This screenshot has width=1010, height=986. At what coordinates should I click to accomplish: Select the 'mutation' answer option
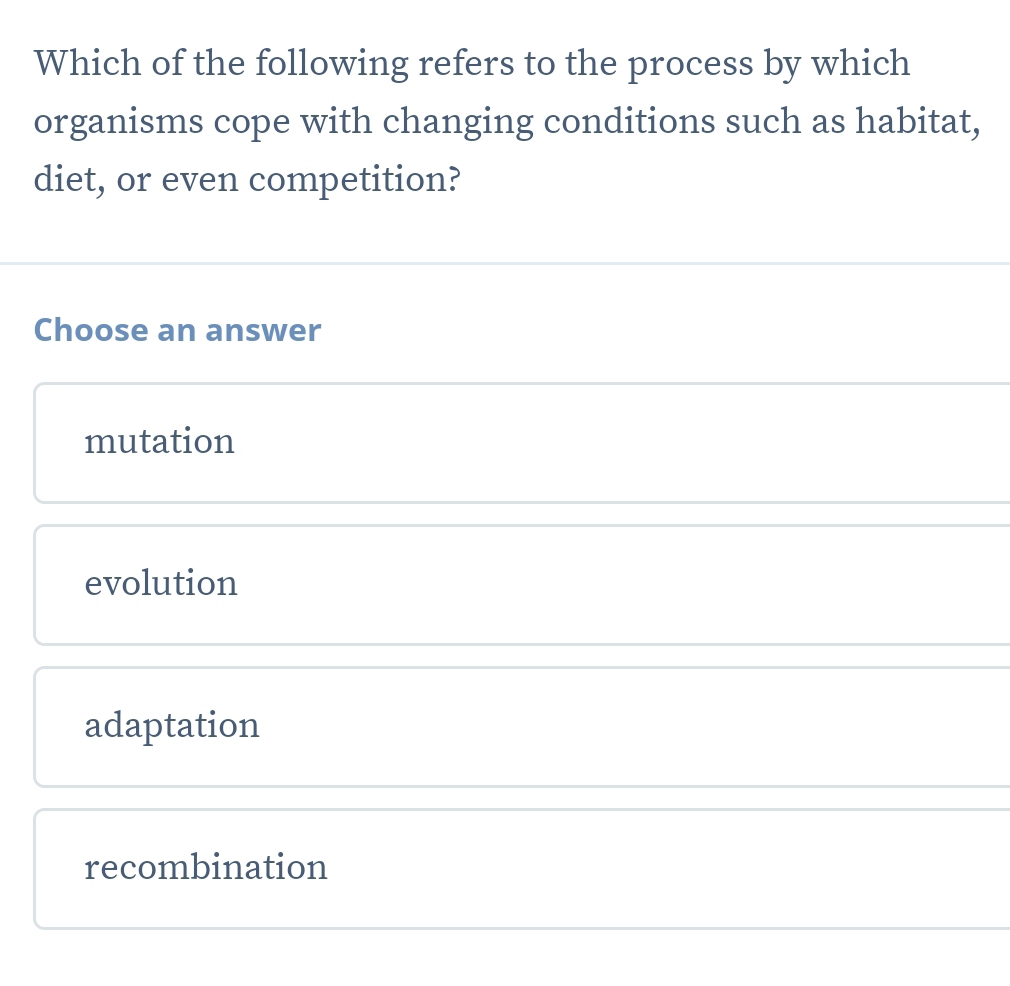tap(520, 442)
